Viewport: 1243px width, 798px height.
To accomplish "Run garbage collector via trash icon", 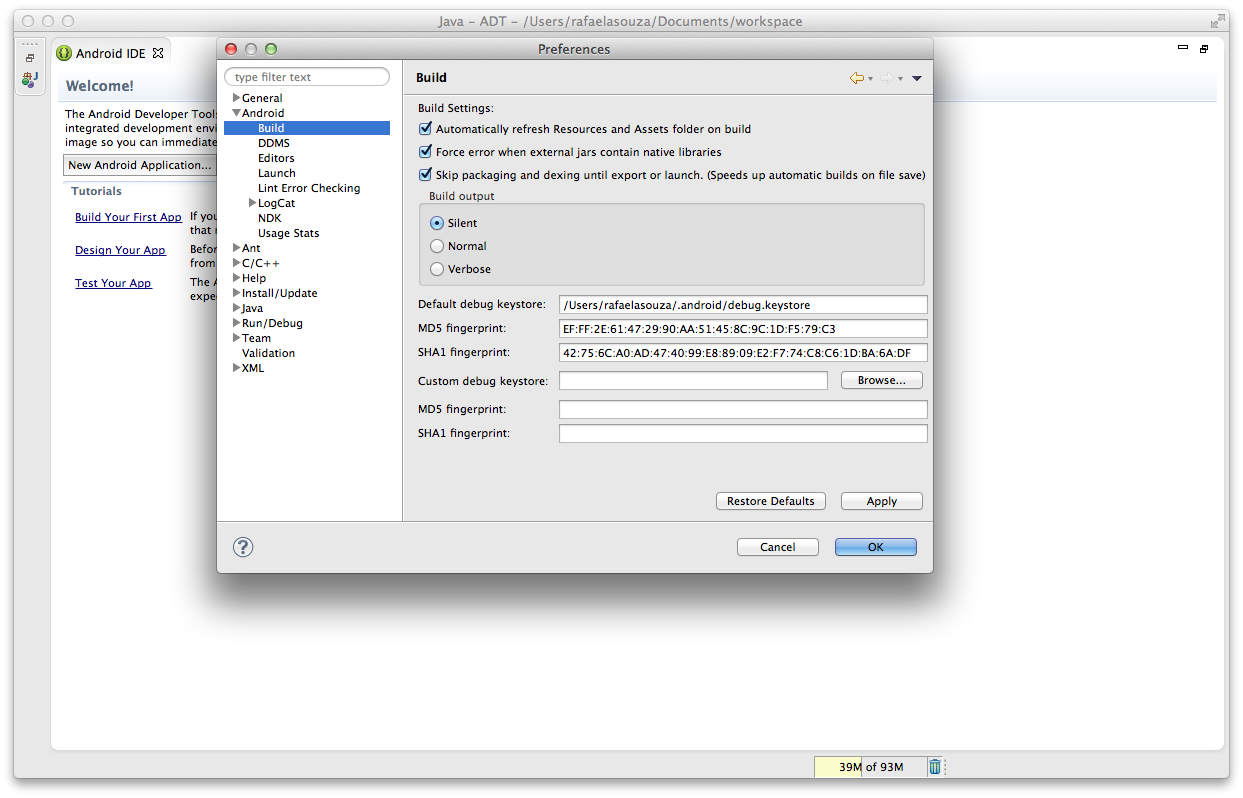I will coord(934,767).
